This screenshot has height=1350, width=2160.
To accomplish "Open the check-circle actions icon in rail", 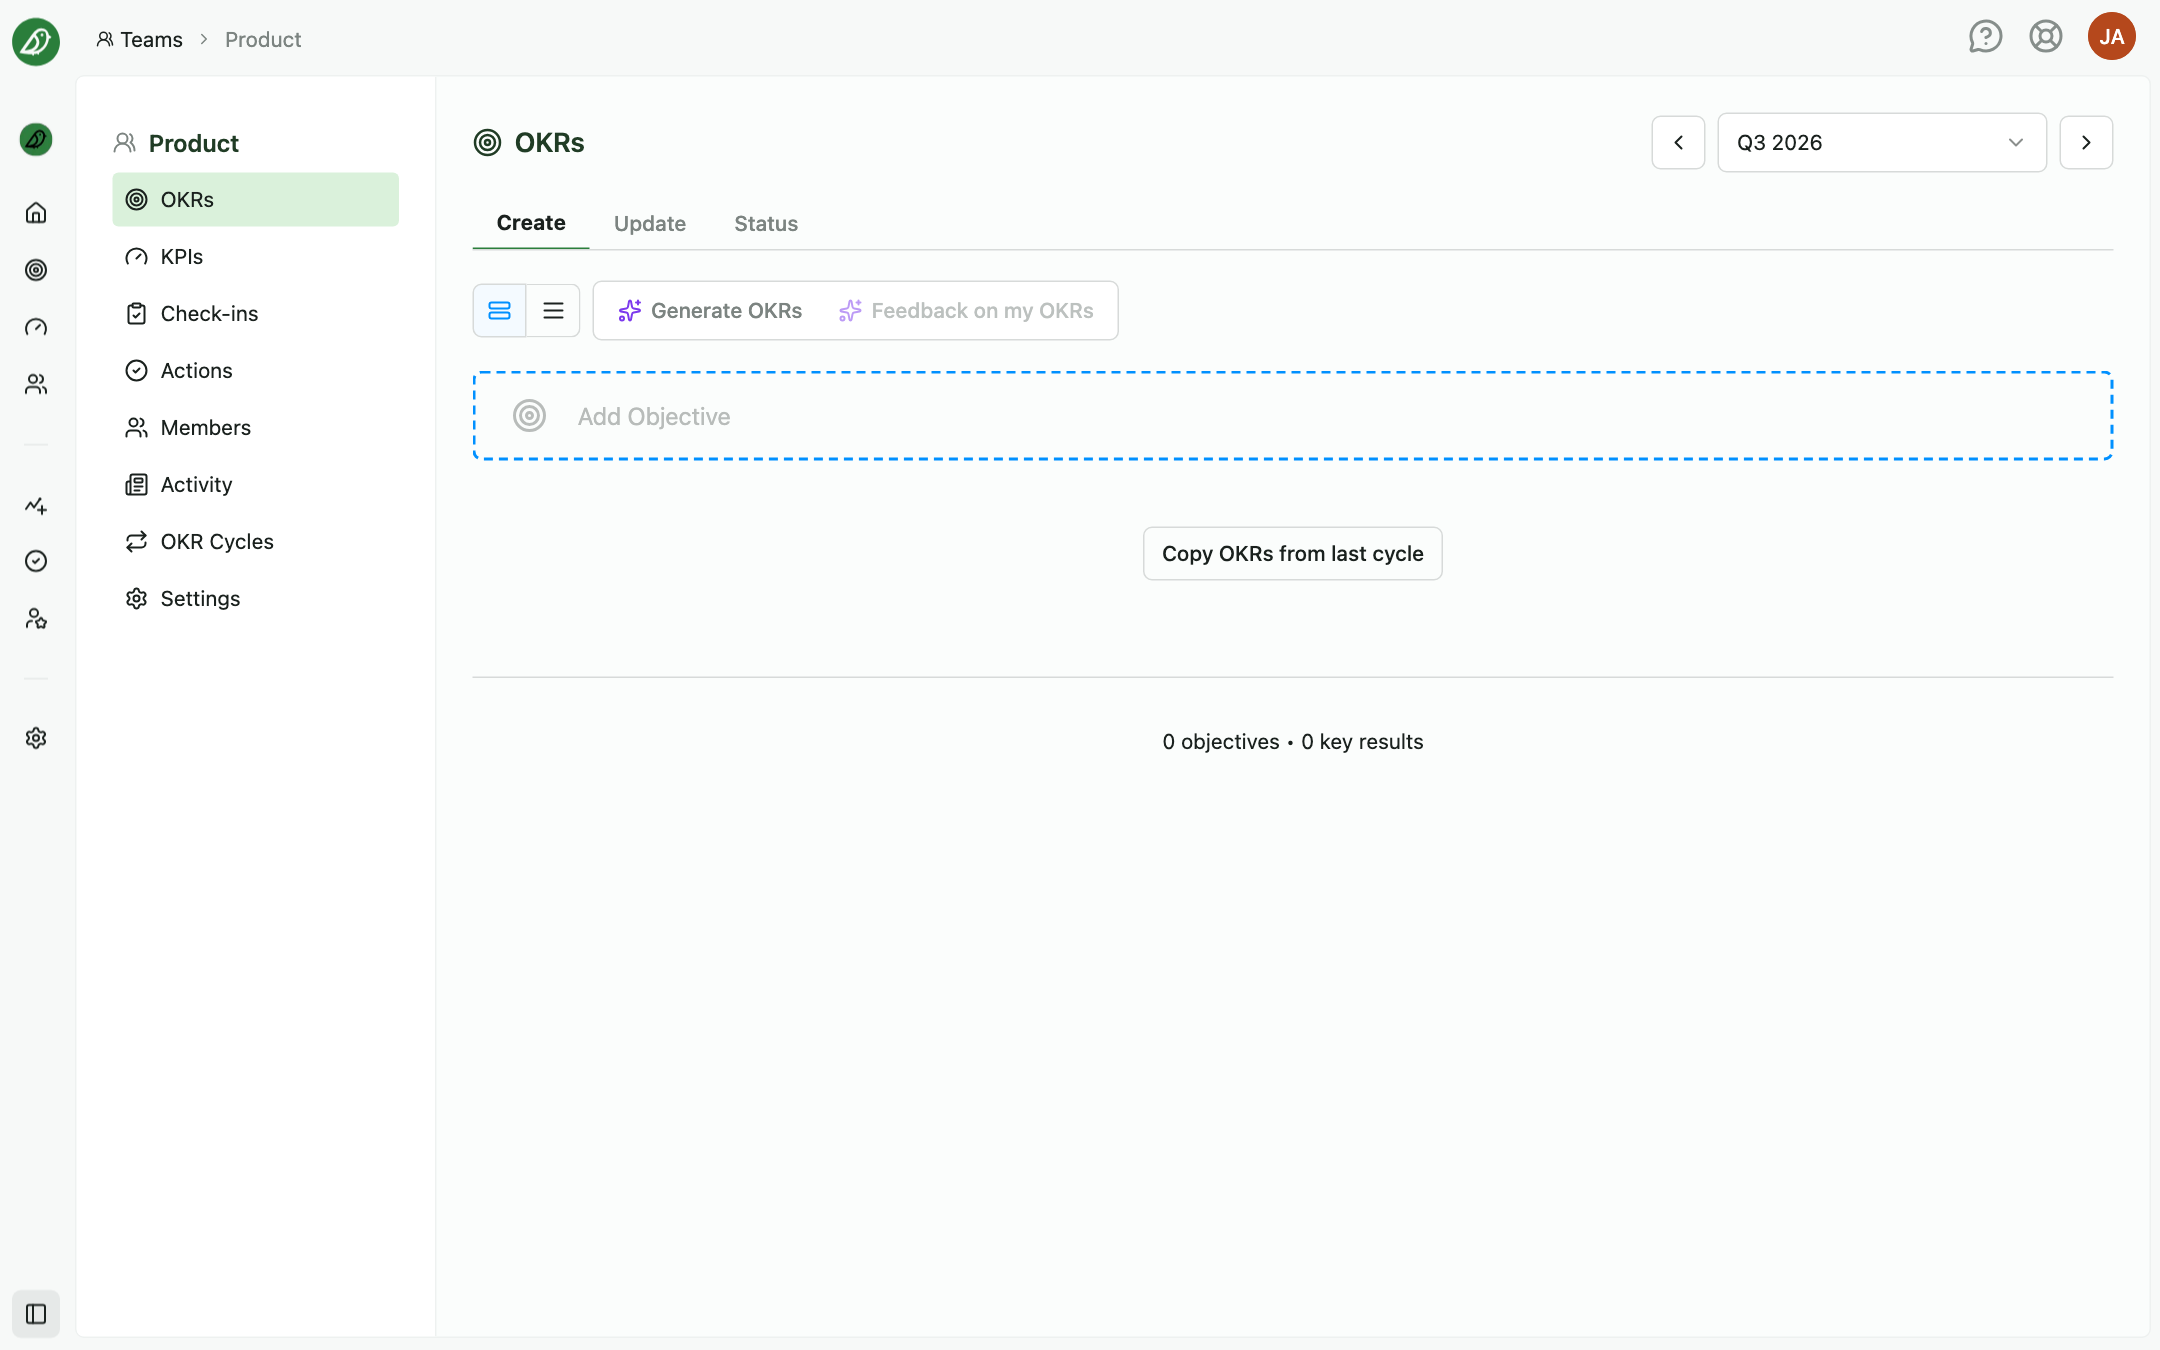I will click(36, 561).
